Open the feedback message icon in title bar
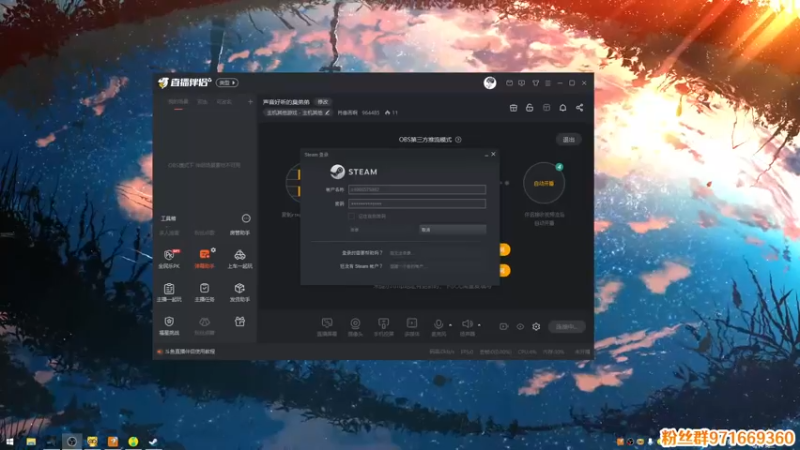Image resolution: width=800 pixels, height=450 pixels. 521,83
